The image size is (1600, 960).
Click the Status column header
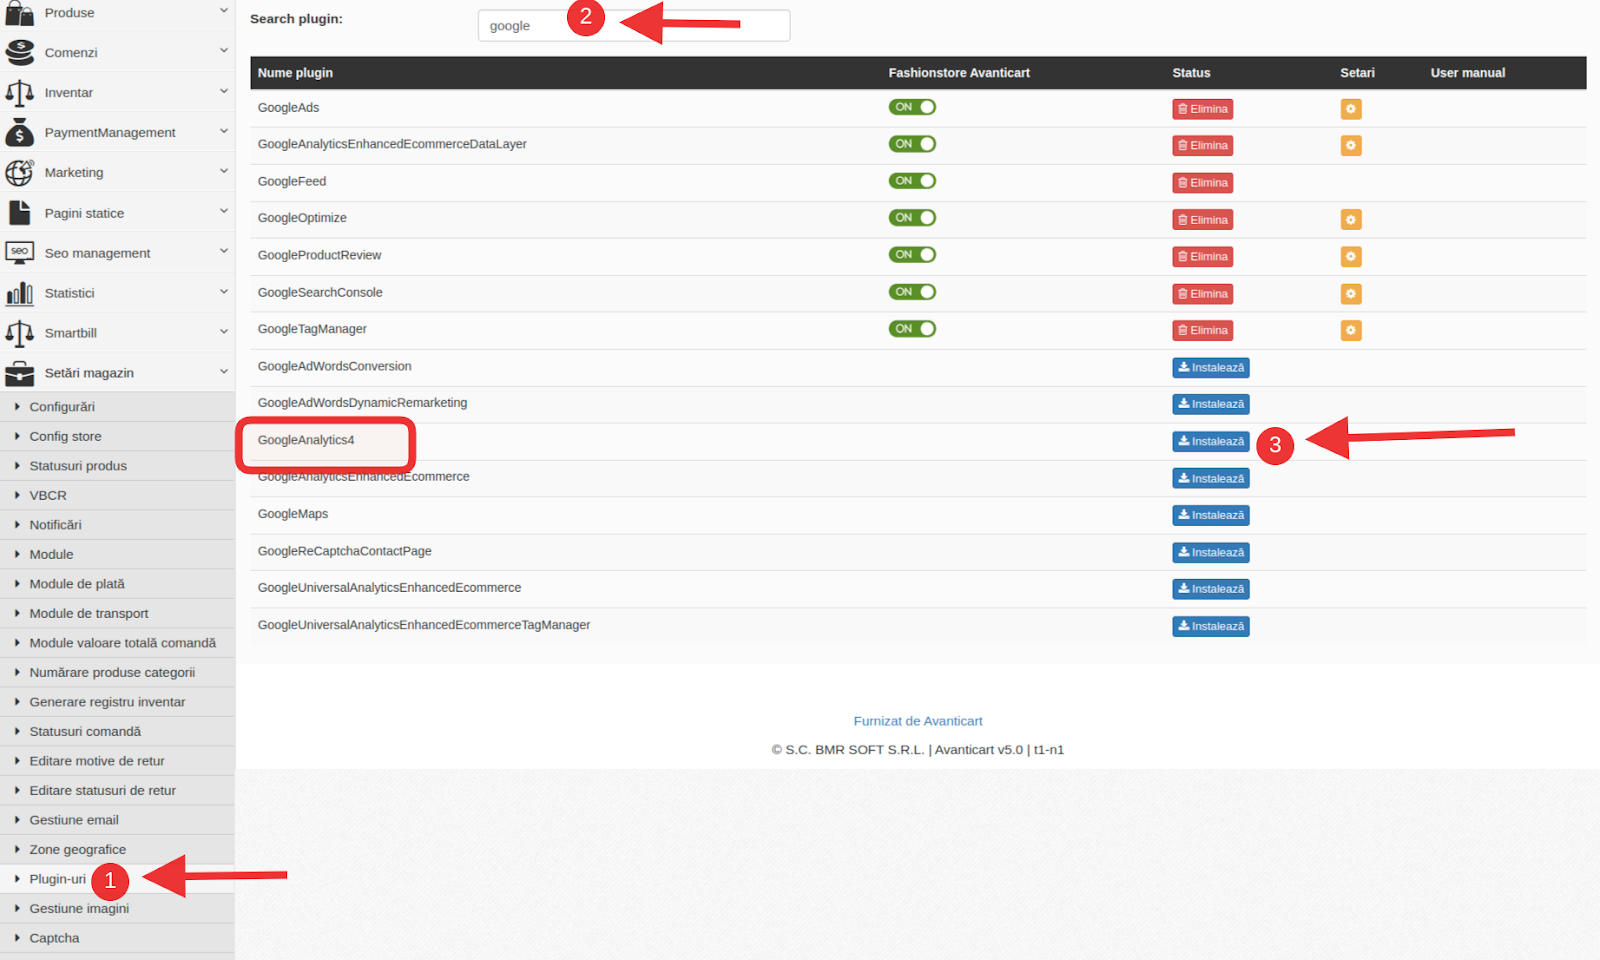tap(1191, 73)
